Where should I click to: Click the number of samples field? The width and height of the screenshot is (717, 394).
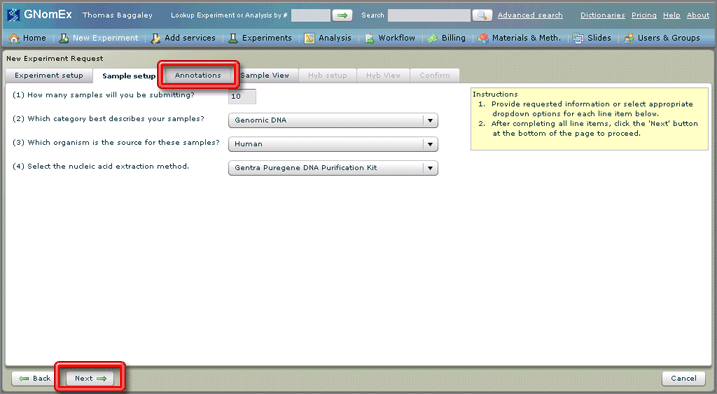(242, 96)
